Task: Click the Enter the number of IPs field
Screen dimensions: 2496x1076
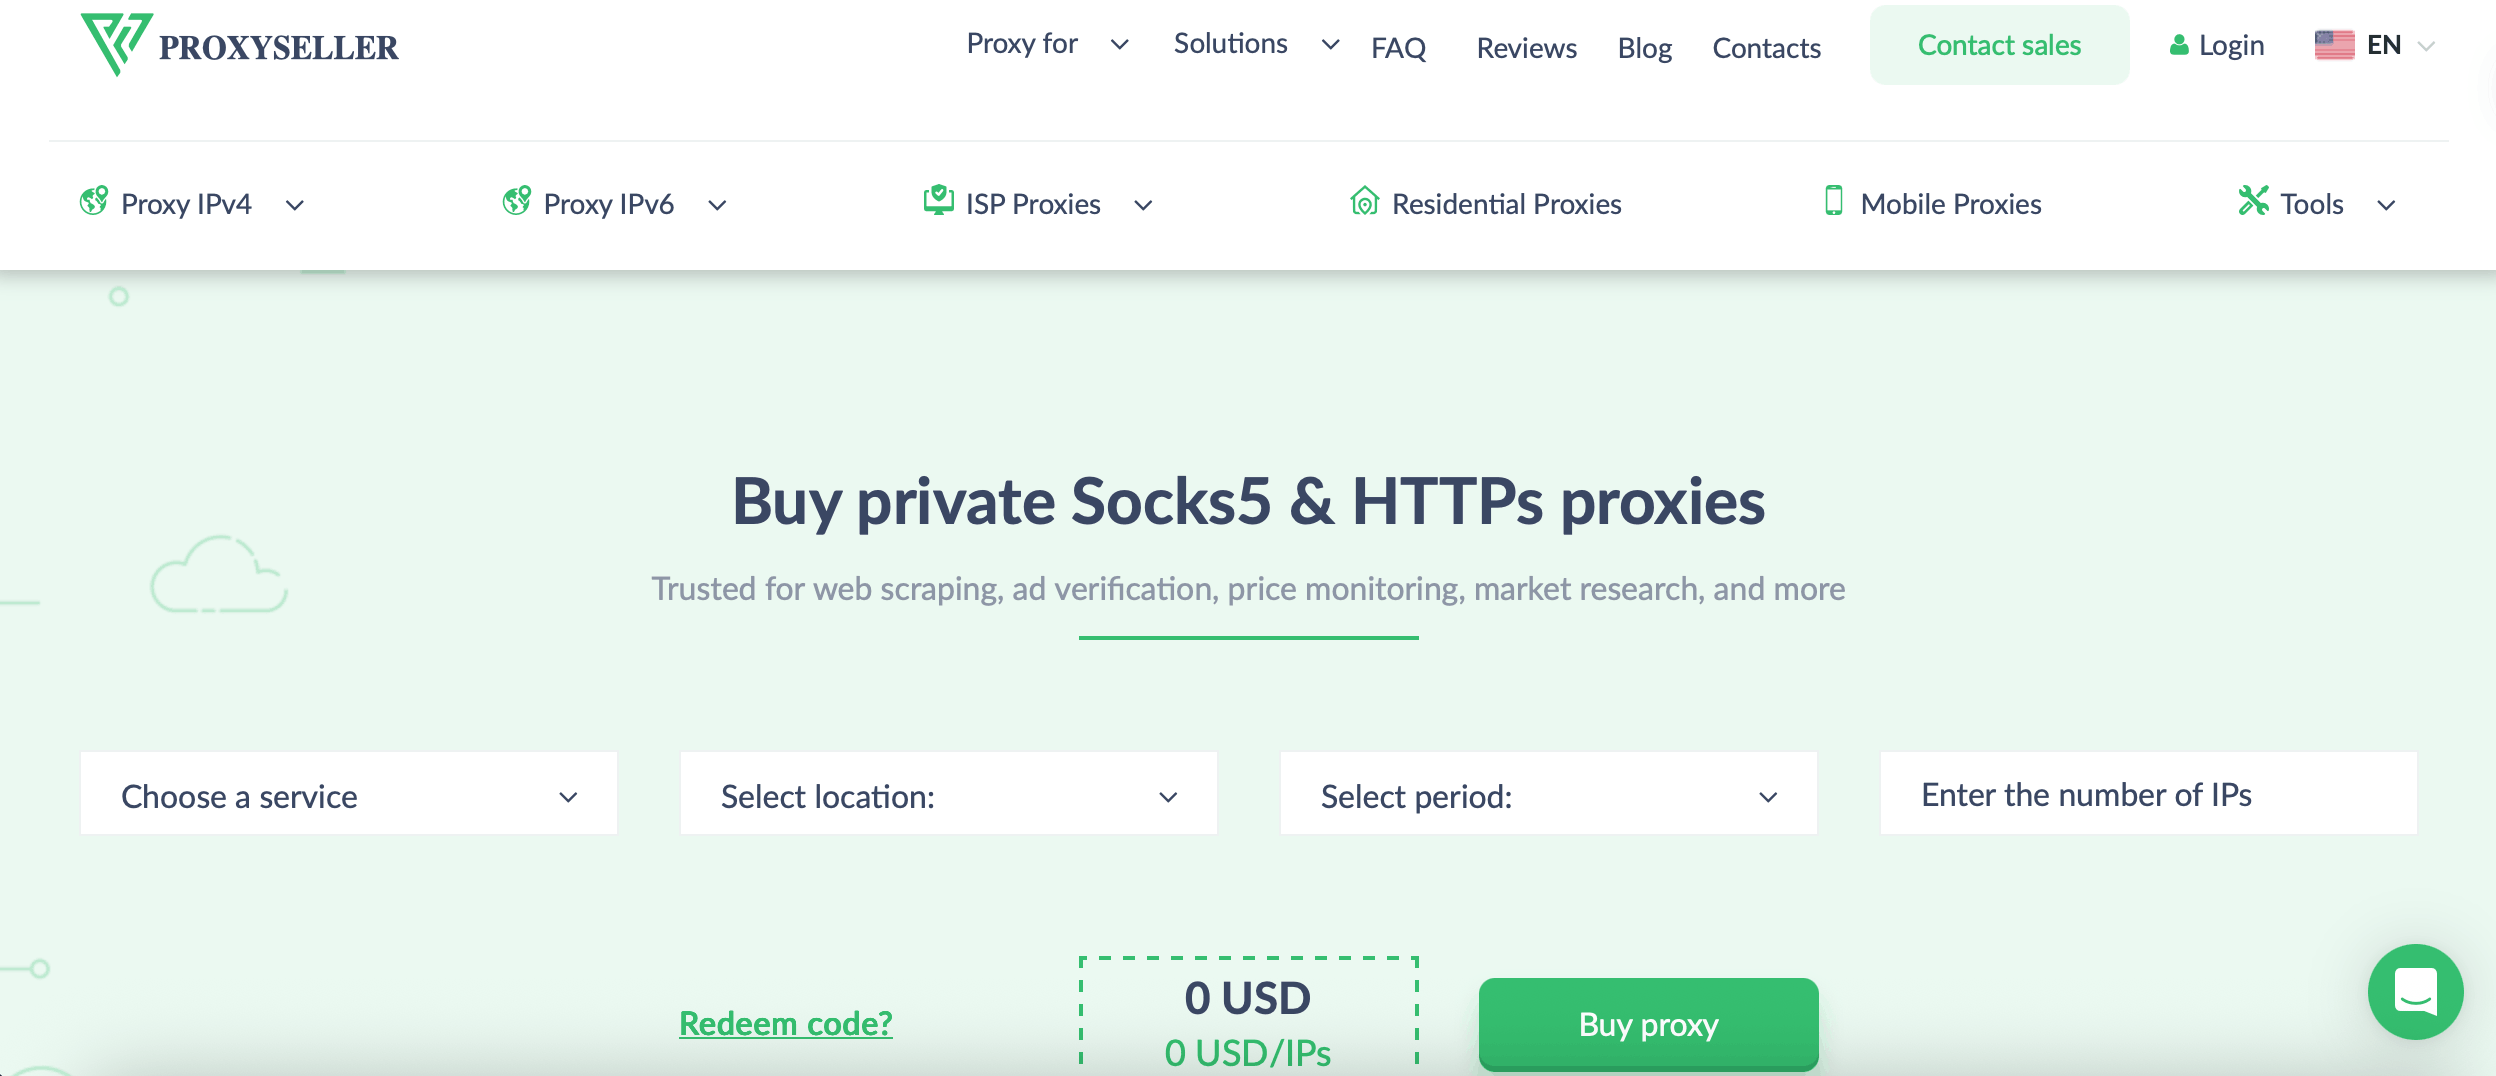Action: click(x=2150, y=793)
